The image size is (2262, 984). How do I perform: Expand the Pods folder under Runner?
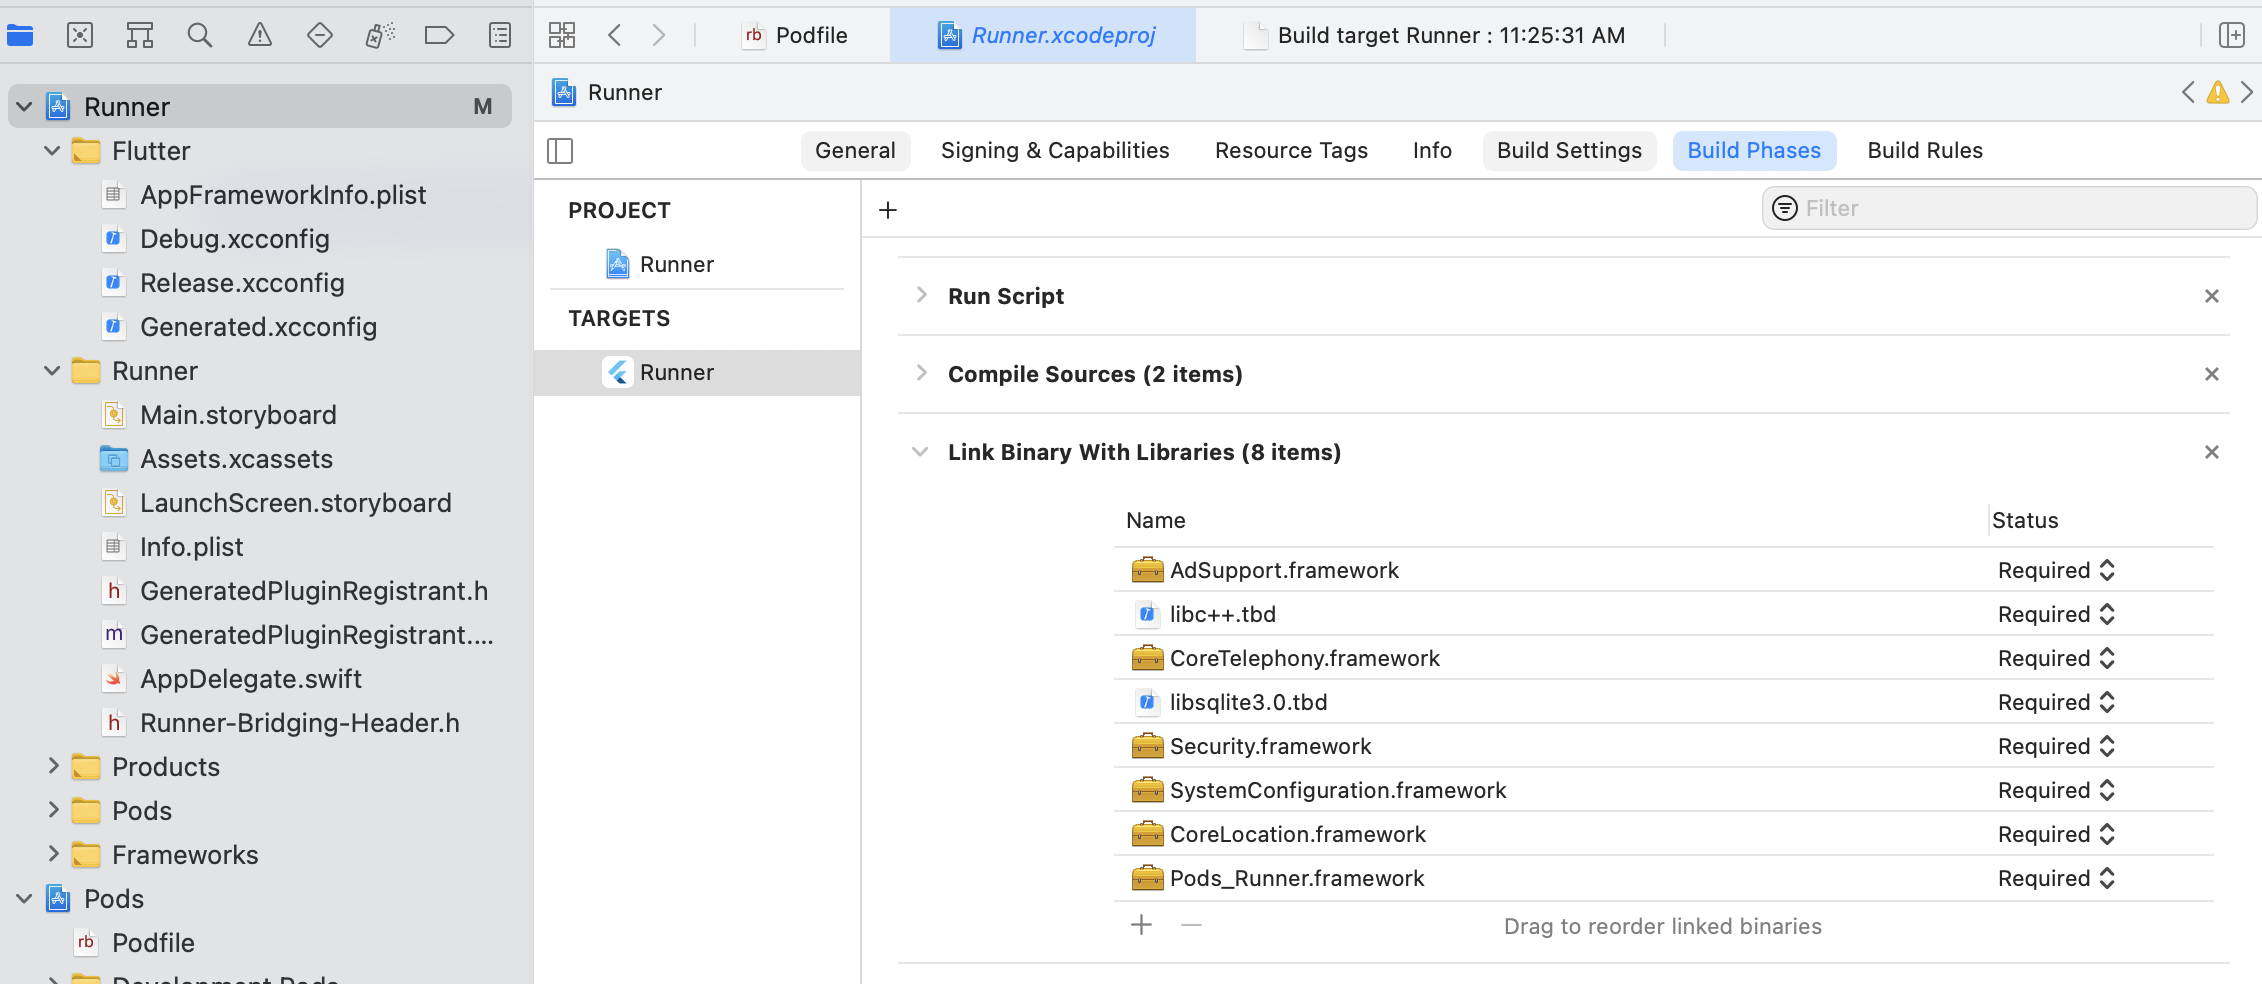(x=53, y=810)
